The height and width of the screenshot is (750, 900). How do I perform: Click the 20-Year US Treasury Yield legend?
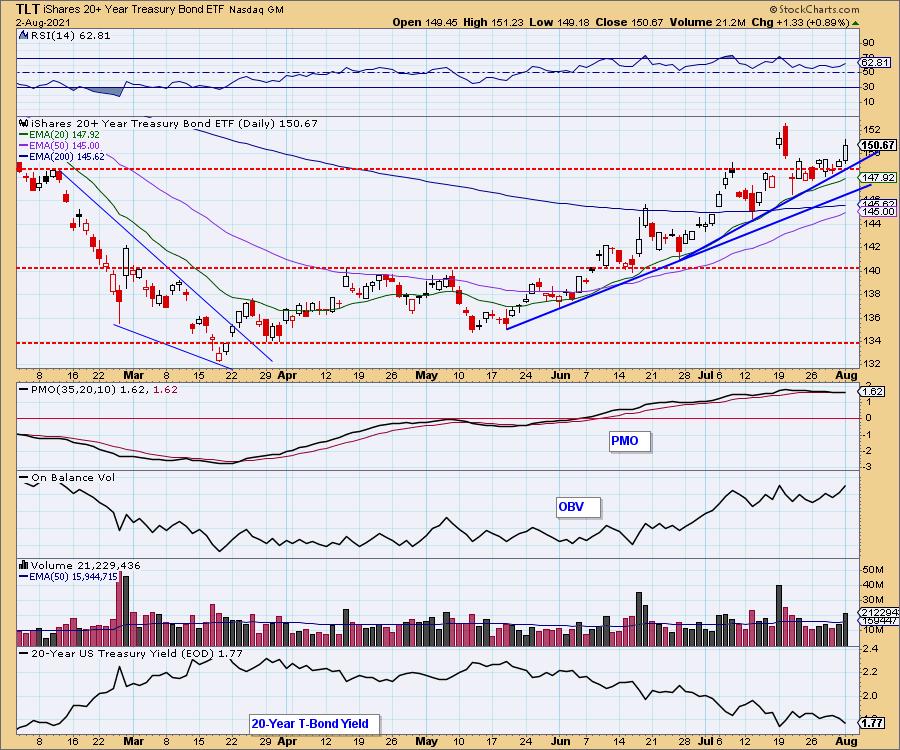point(131,654)
